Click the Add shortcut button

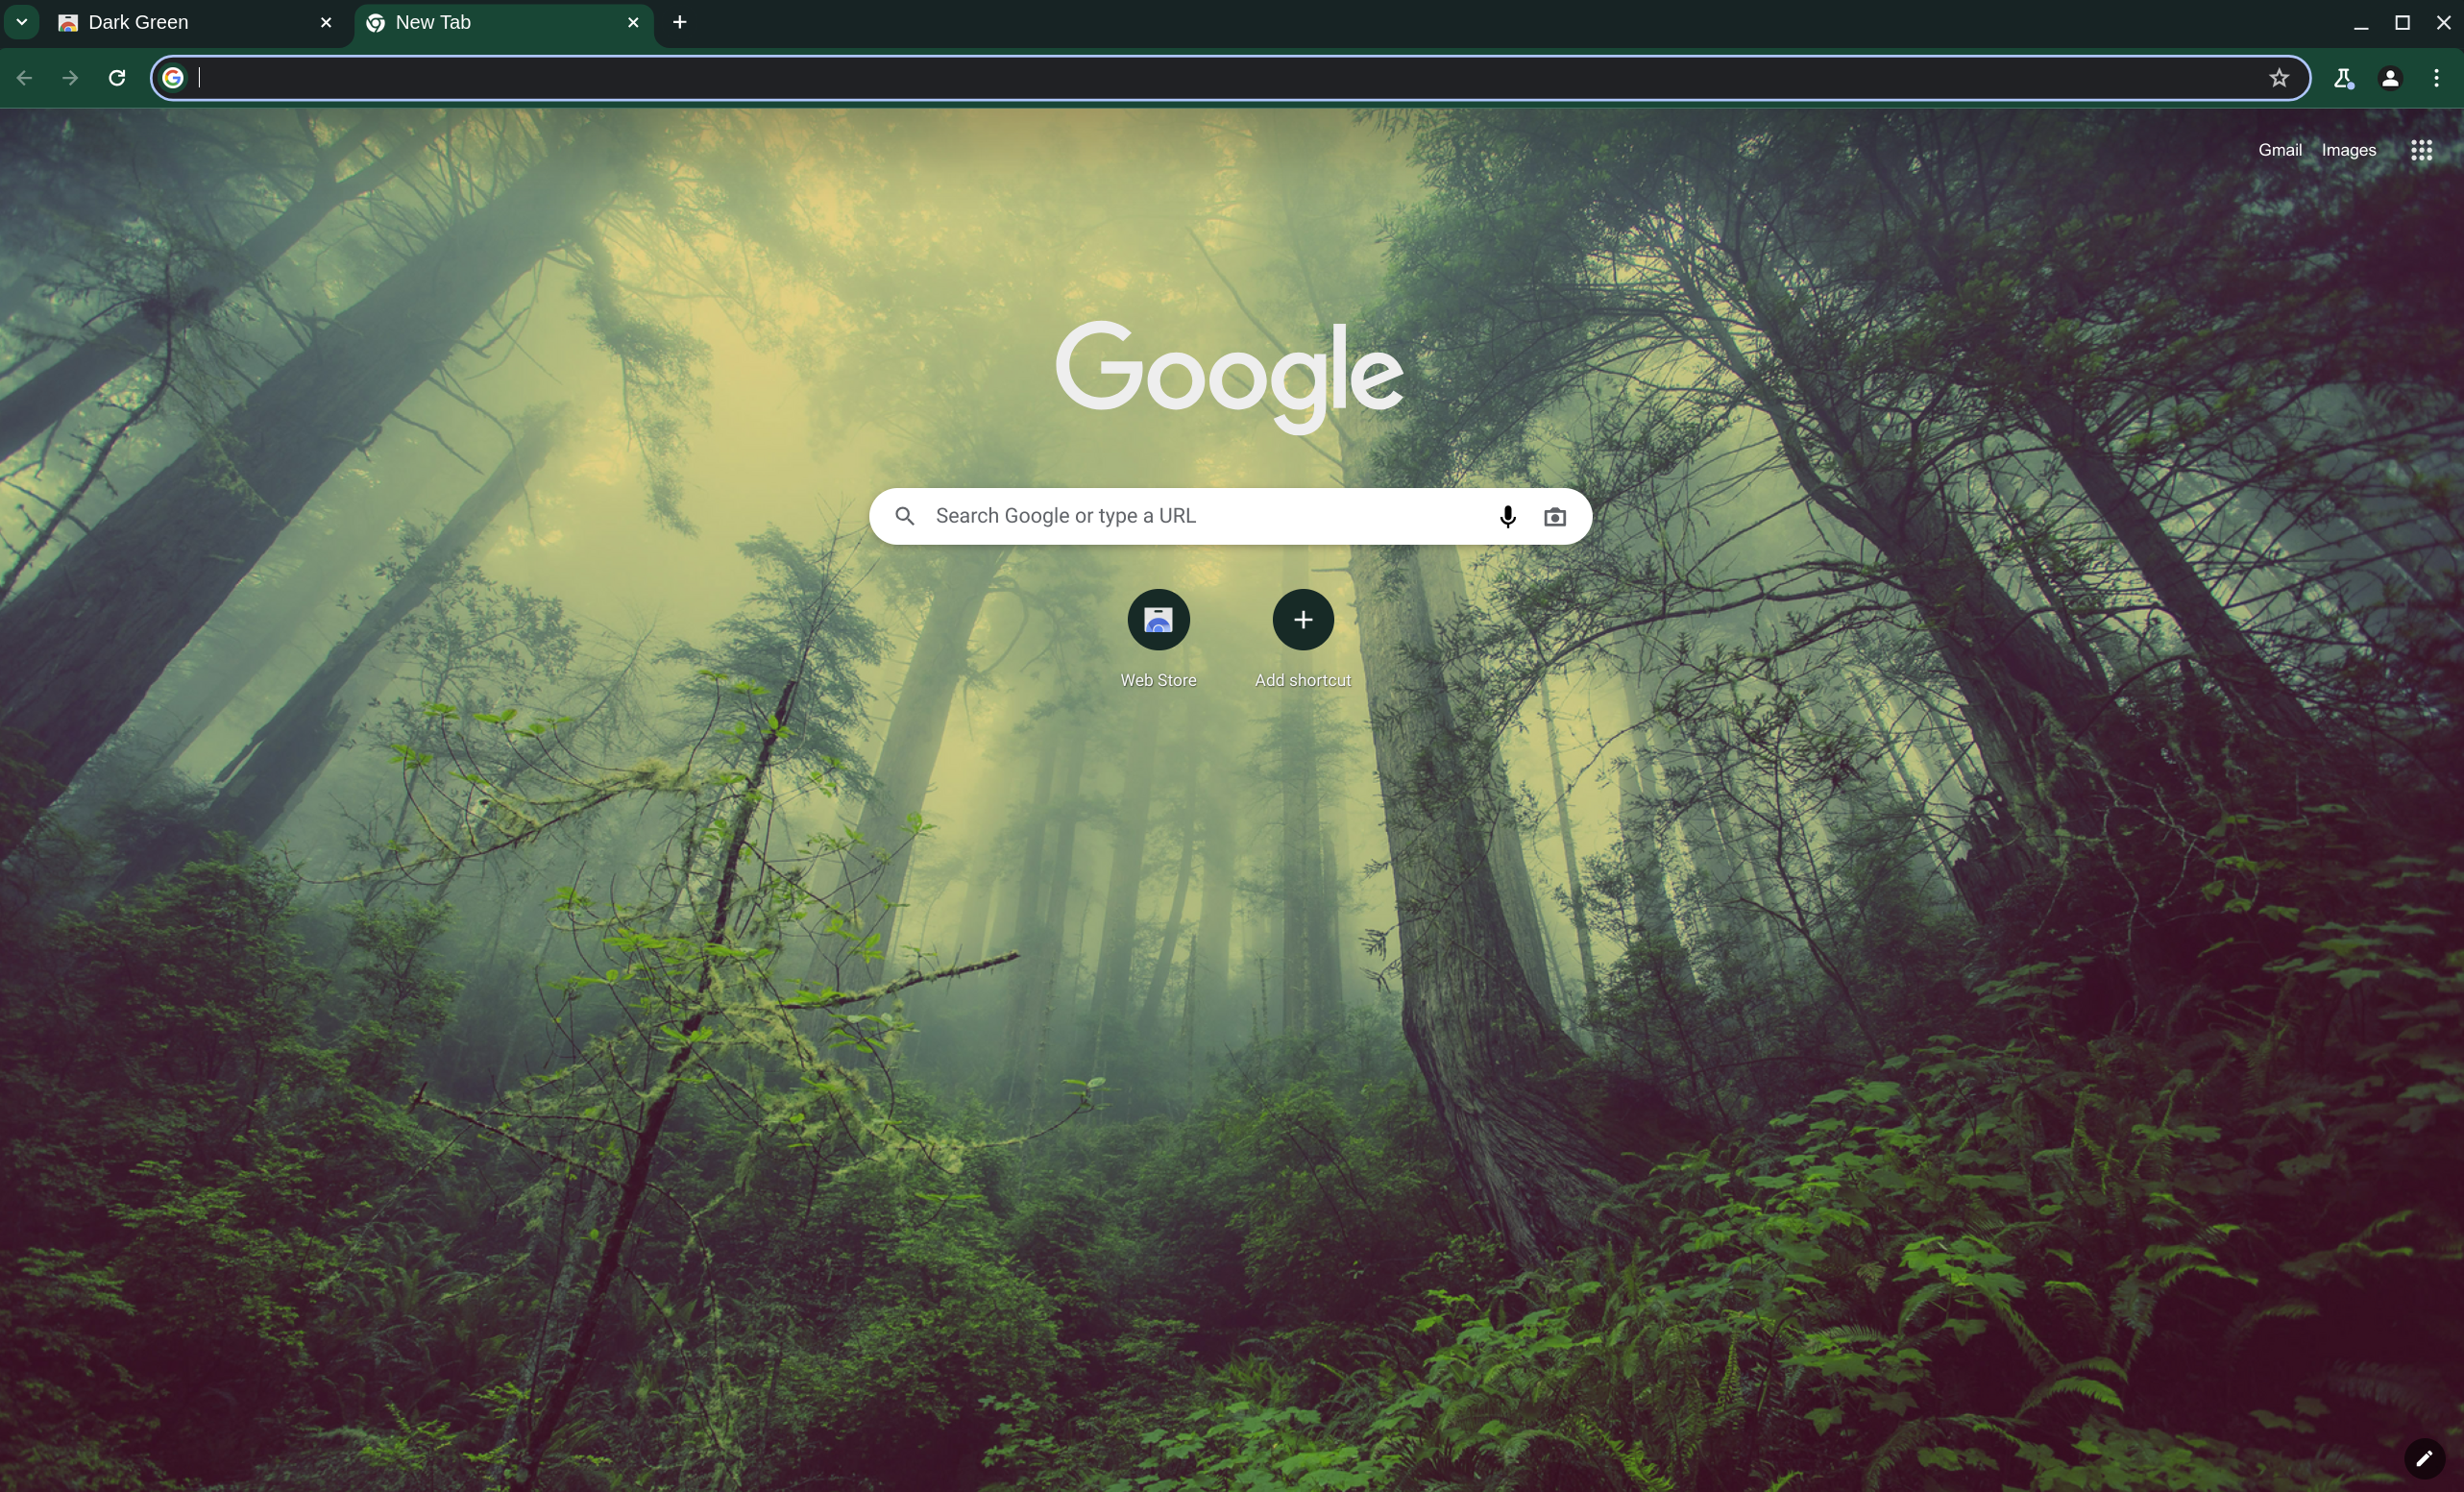[x=1302, y=620]
